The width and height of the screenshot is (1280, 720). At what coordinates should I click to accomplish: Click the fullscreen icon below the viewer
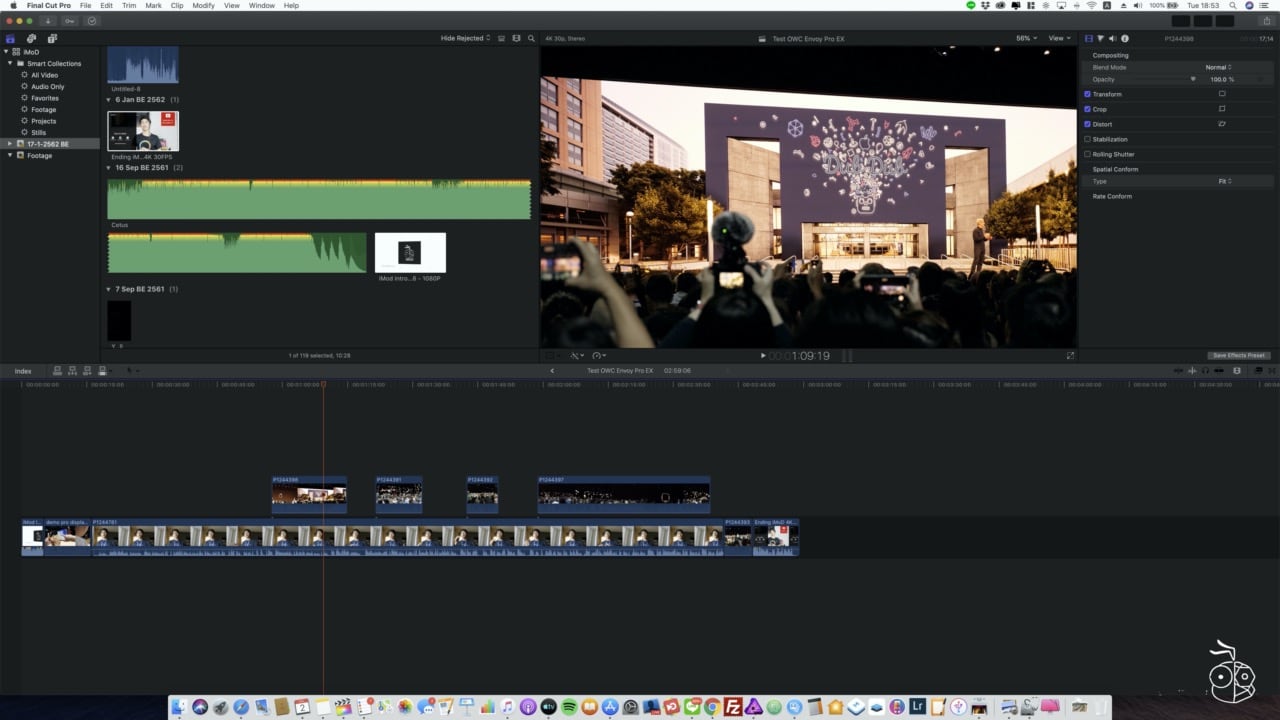(x=1070, y=355)
